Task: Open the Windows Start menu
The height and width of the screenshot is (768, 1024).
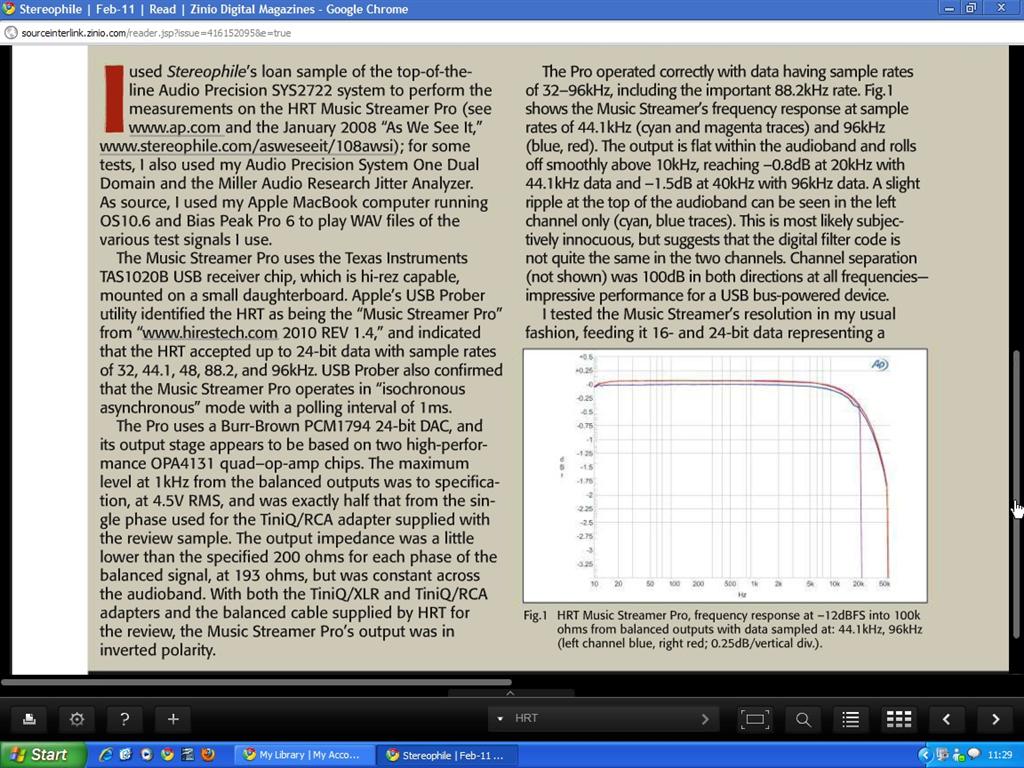Action: pos(43,755)
